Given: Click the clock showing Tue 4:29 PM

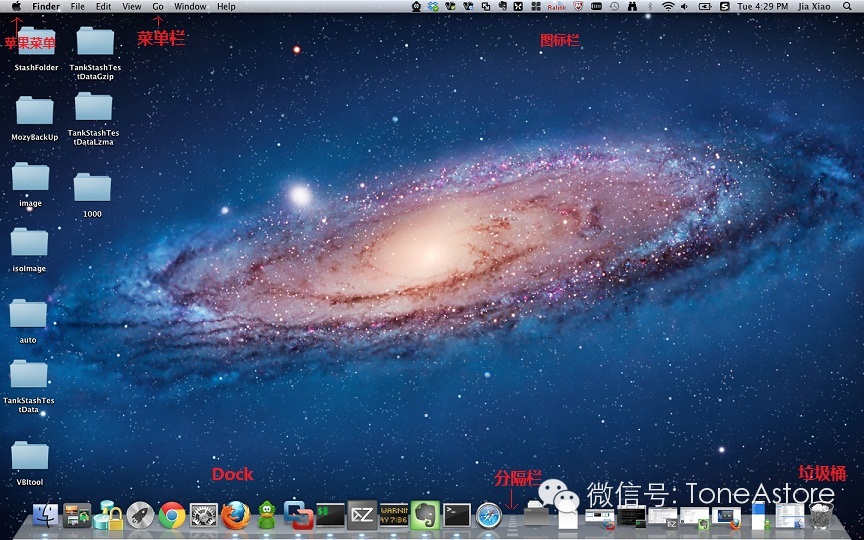Looking at the screenshot, I should pyautogui.click(x=762, y=6).
